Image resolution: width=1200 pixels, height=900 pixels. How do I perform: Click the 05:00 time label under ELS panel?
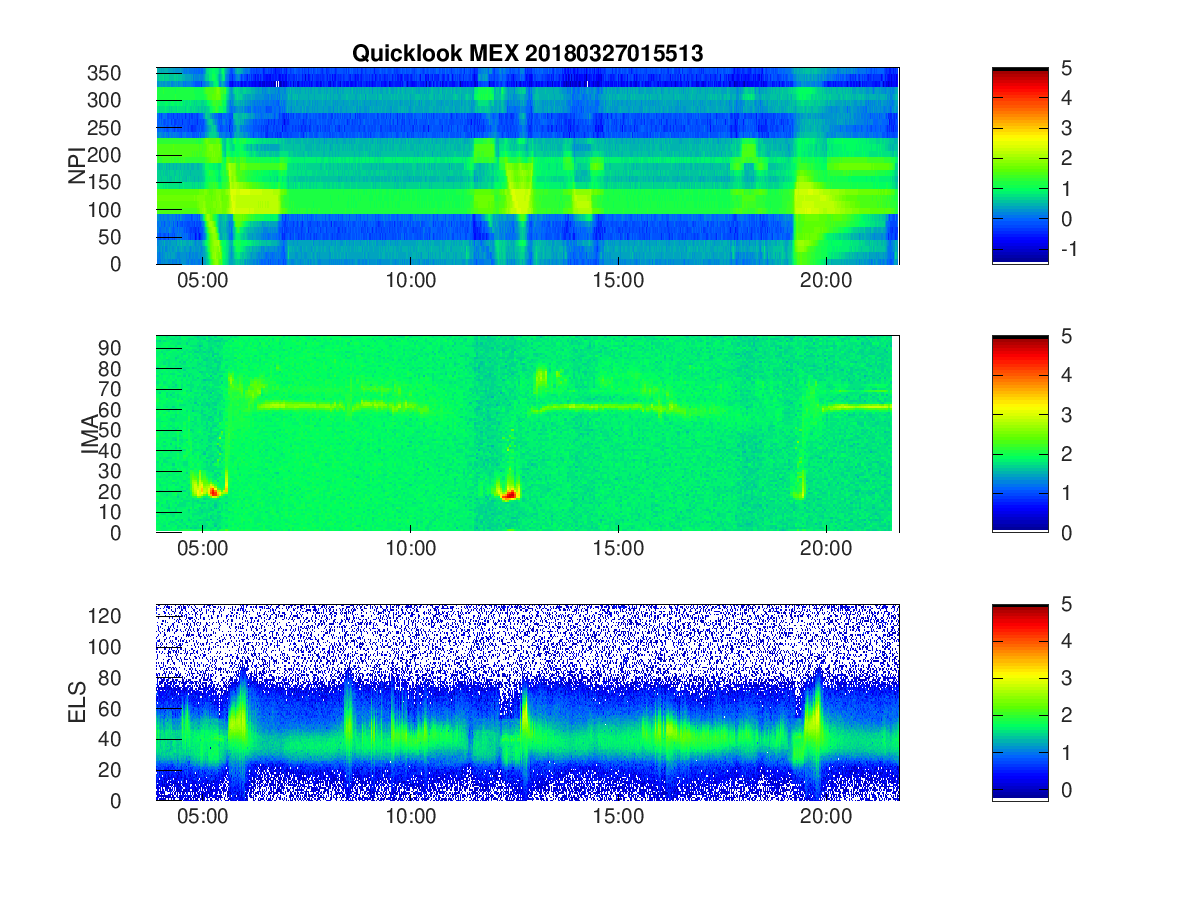point(202,817)
